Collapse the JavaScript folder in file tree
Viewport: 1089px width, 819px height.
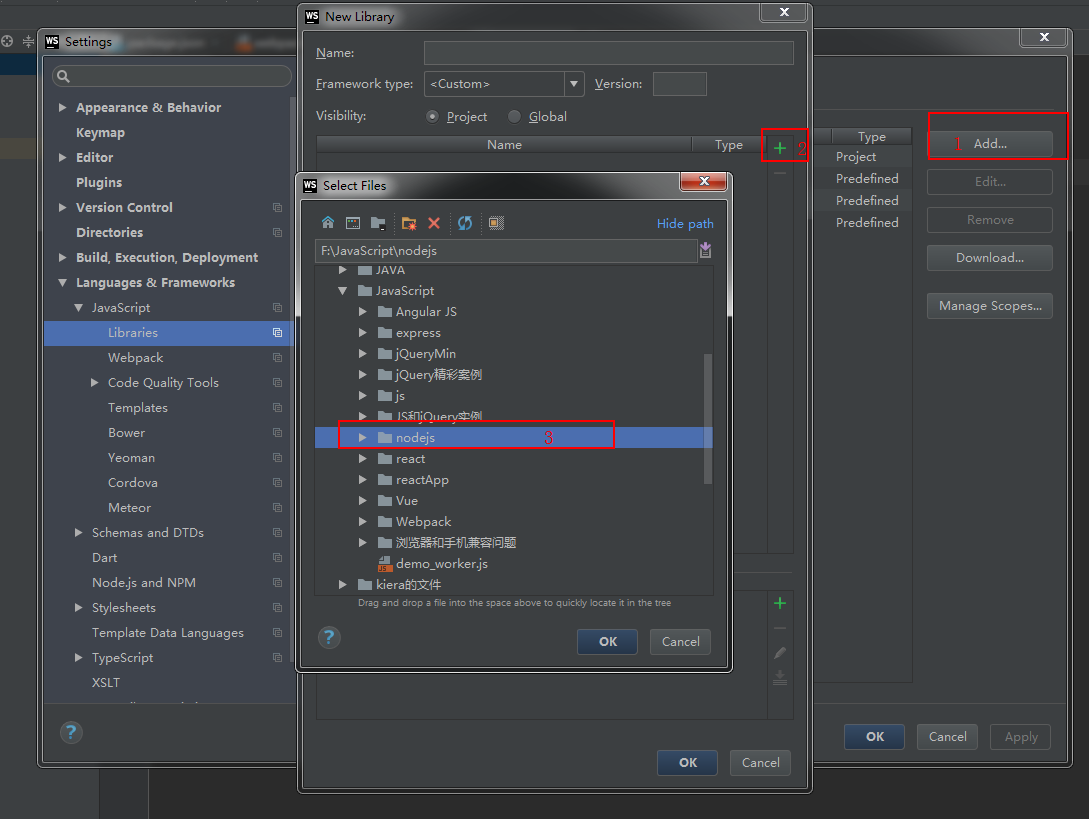pos(342,291)
